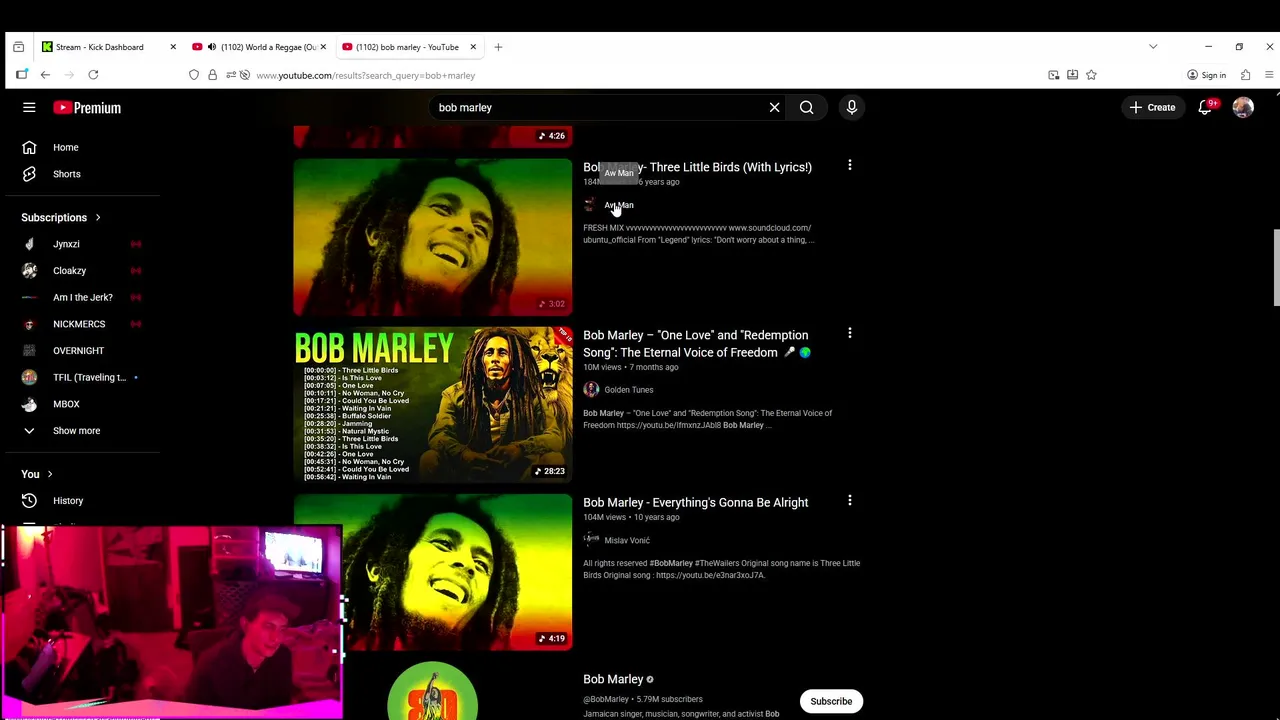Subscribe to the Bob Marley channel

[831, 701]
